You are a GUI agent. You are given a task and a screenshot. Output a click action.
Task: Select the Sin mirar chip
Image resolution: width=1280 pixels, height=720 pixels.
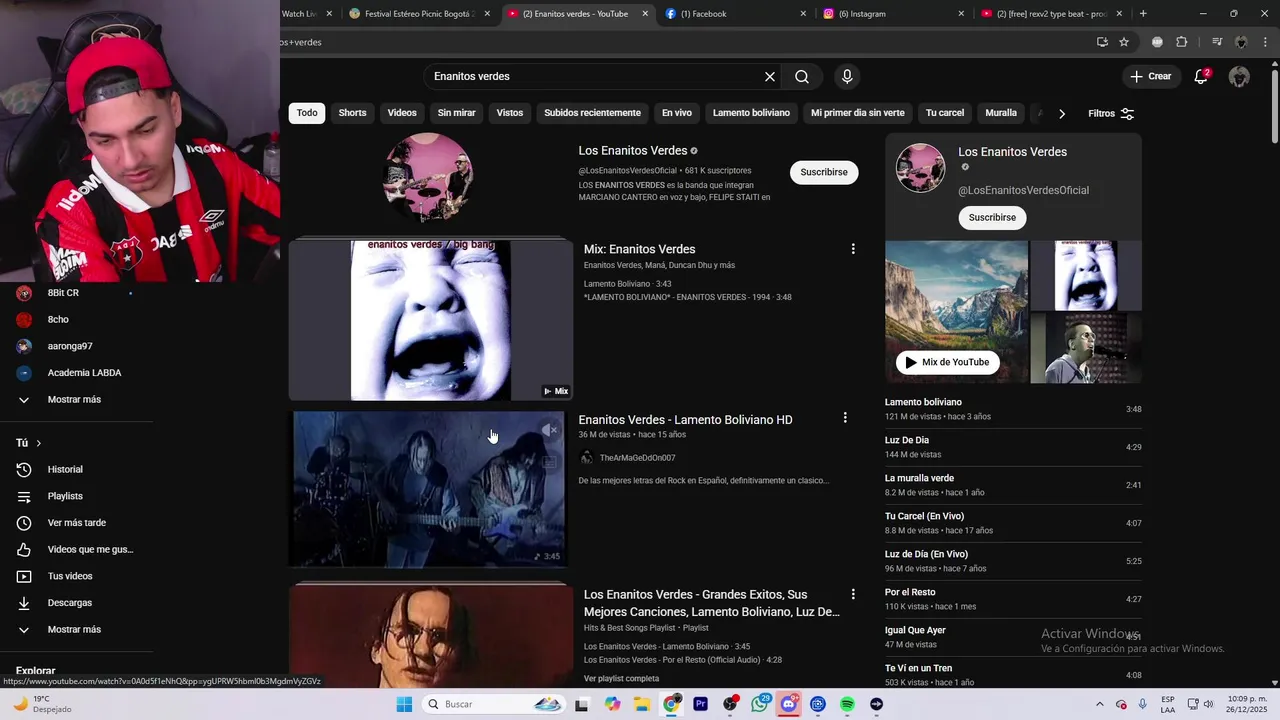pyautogui.click(x=456, y=113)
